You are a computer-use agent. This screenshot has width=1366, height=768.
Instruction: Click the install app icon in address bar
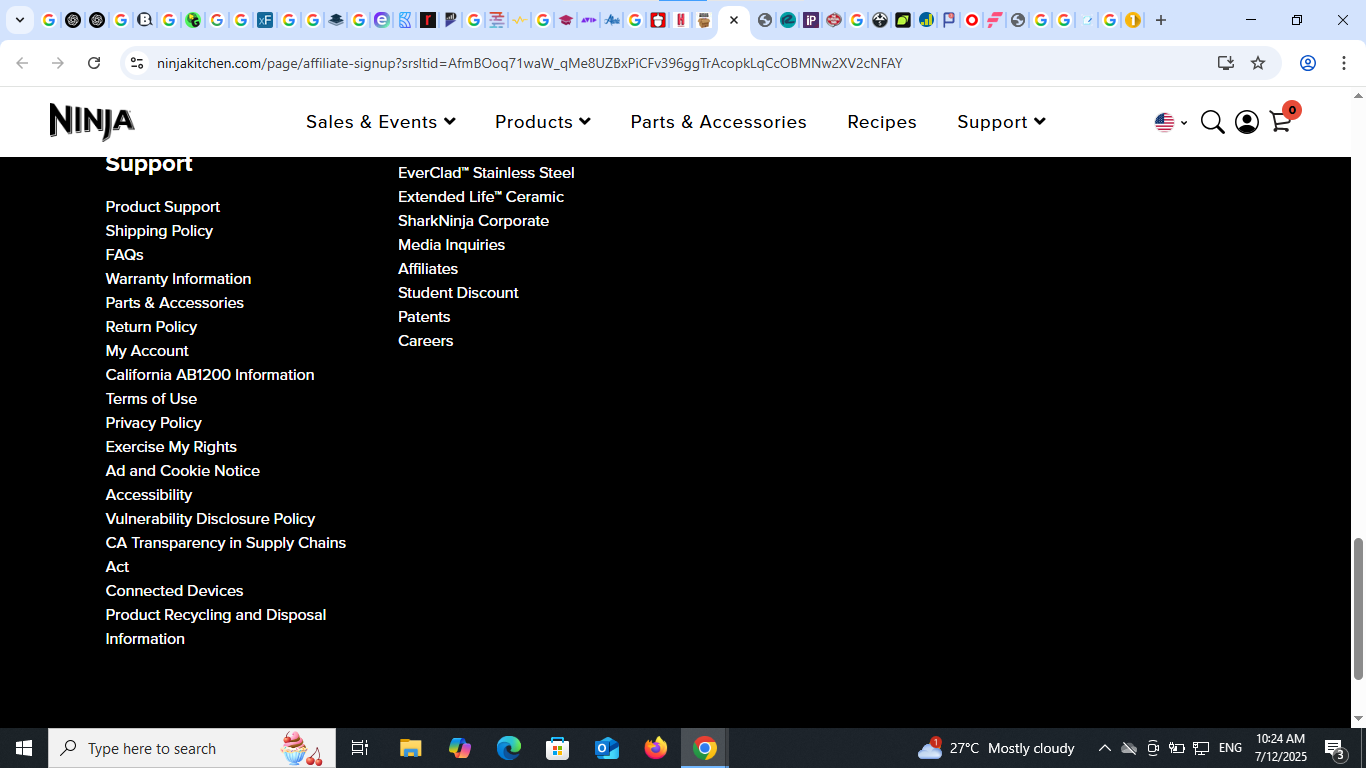coord(1226,63)
